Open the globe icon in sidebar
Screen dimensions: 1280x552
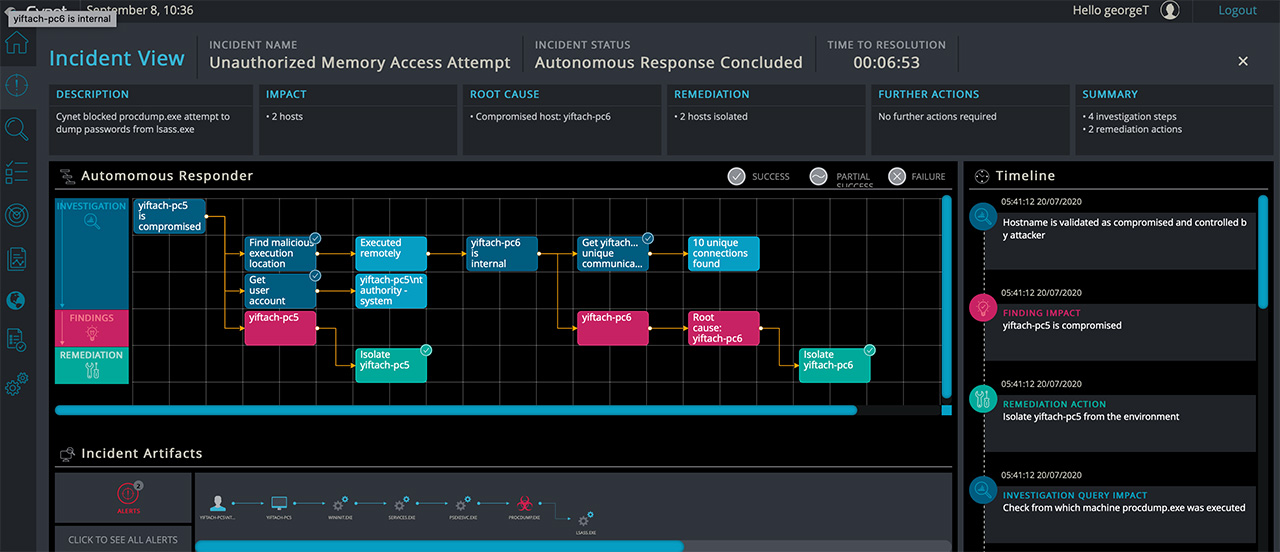pyautogui.click(x=17, y=300)
